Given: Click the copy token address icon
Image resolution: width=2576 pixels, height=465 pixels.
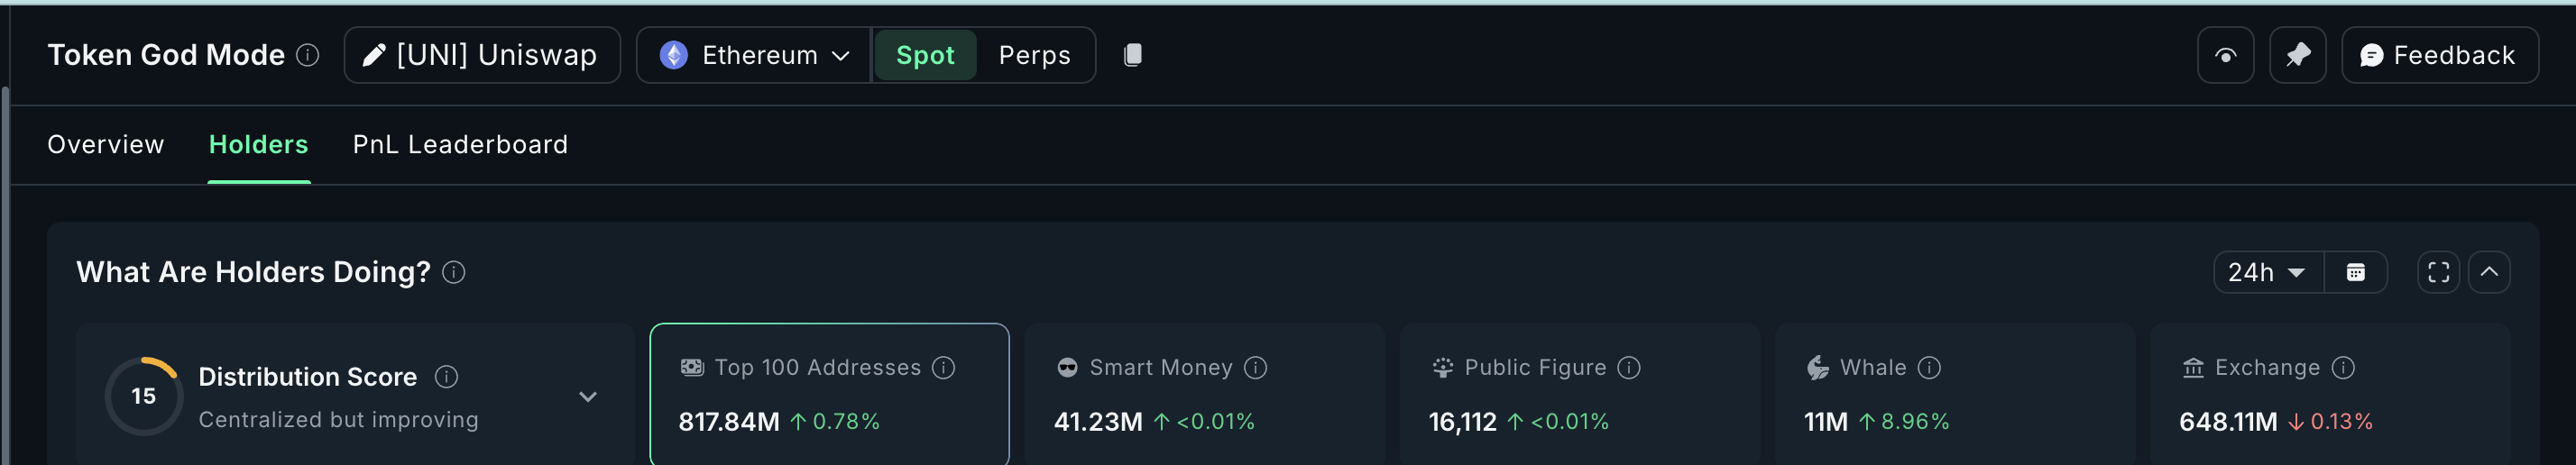Looking at the screenshot, I should click(1132, 55).
